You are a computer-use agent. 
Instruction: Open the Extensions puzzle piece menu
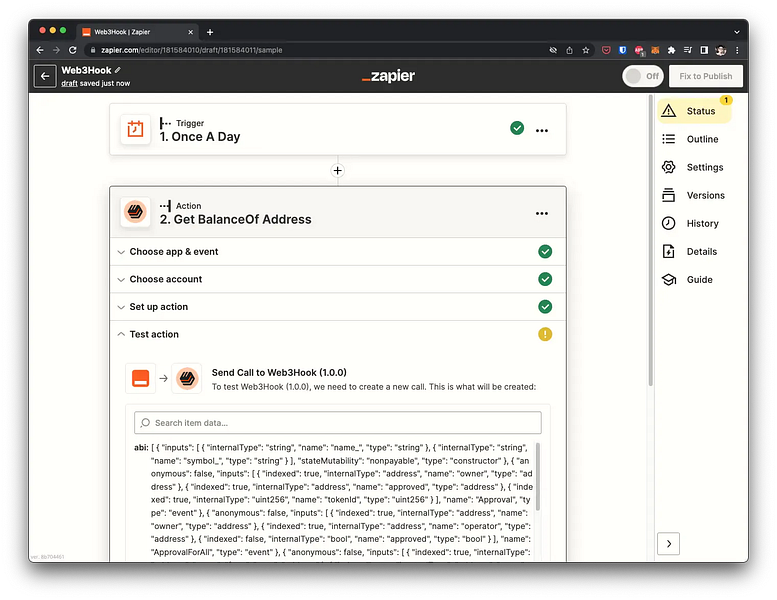[671, 50]
